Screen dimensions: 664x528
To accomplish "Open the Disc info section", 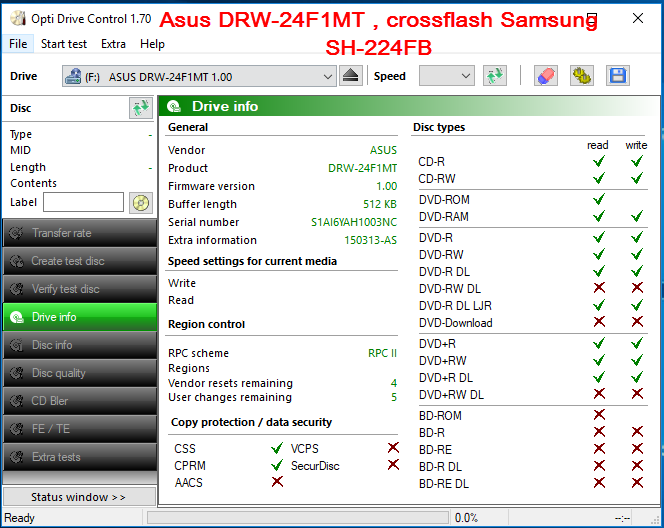I will [80, 345].
